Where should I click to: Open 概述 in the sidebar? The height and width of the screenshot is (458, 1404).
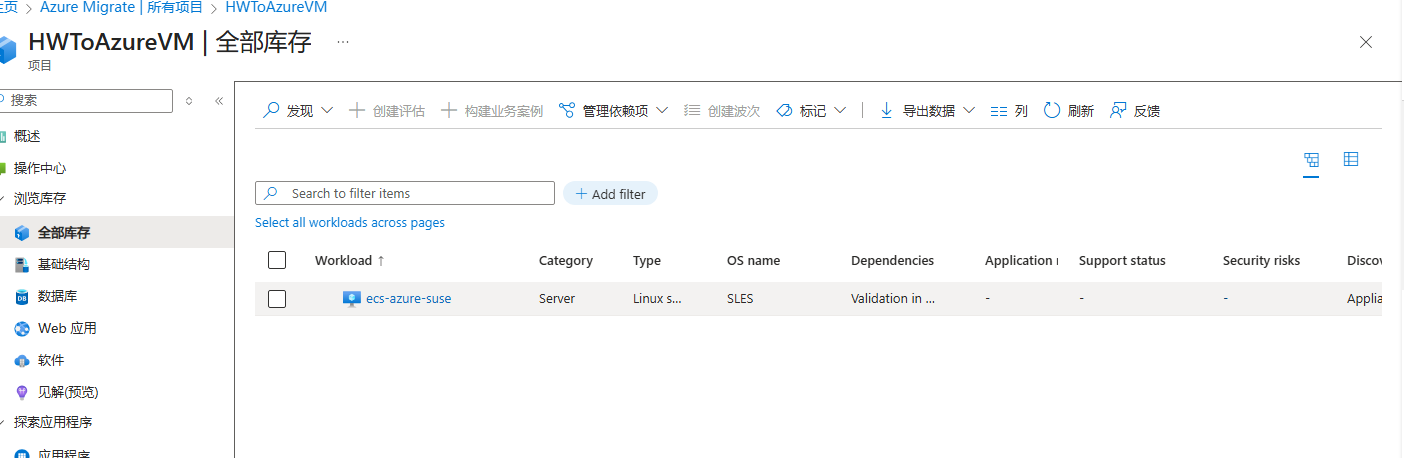tap(27, 137)
